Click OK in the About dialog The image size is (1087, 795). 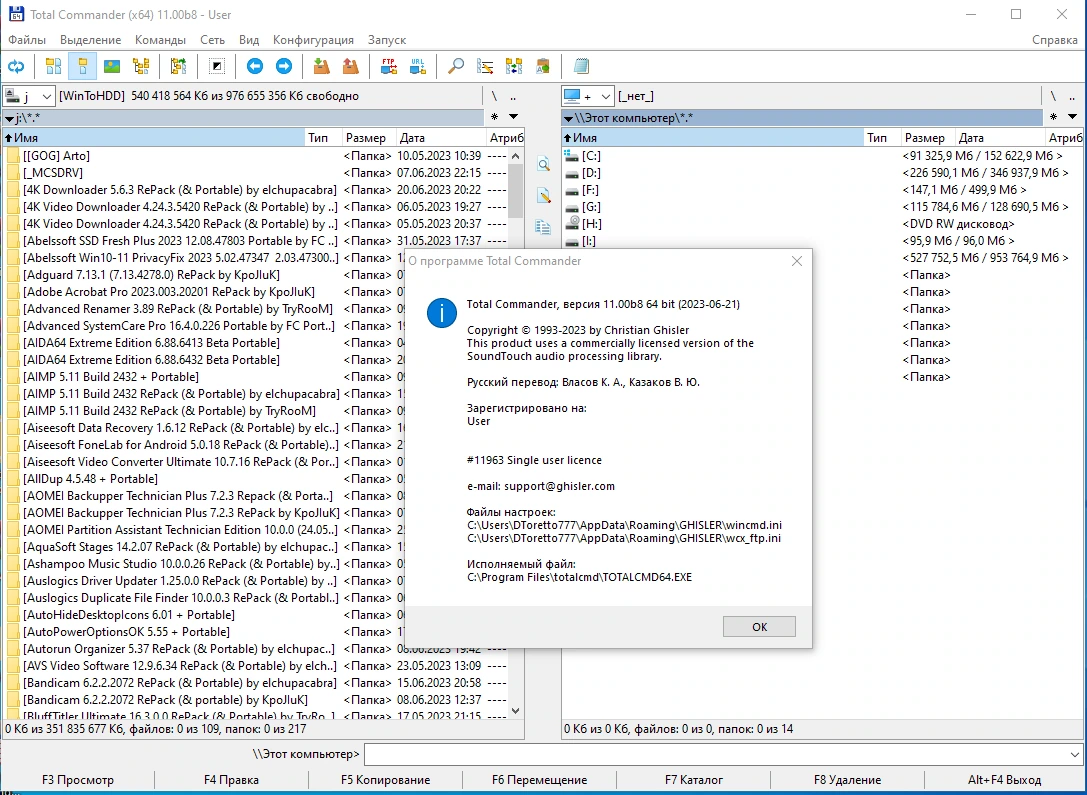[x=759, y=627]
